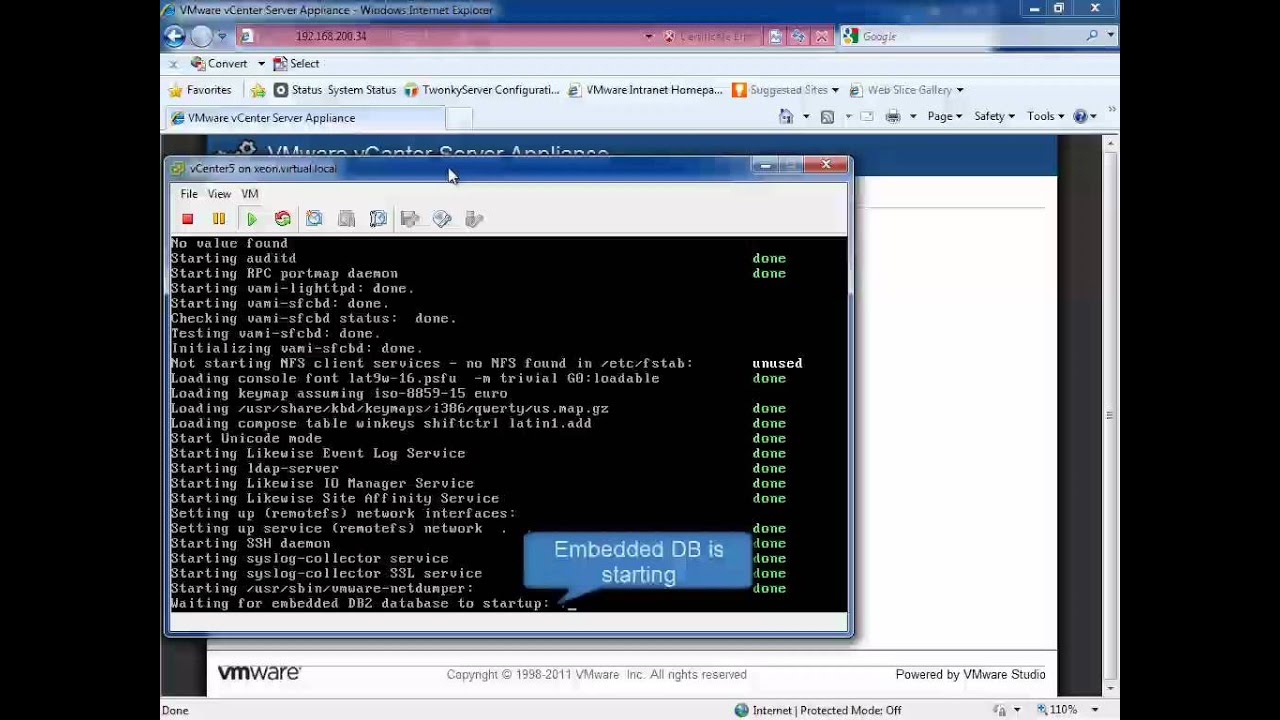Open the Page menu
This screenshot has height=720, width=1280.
pyautogui.click(x=945, y=117)
